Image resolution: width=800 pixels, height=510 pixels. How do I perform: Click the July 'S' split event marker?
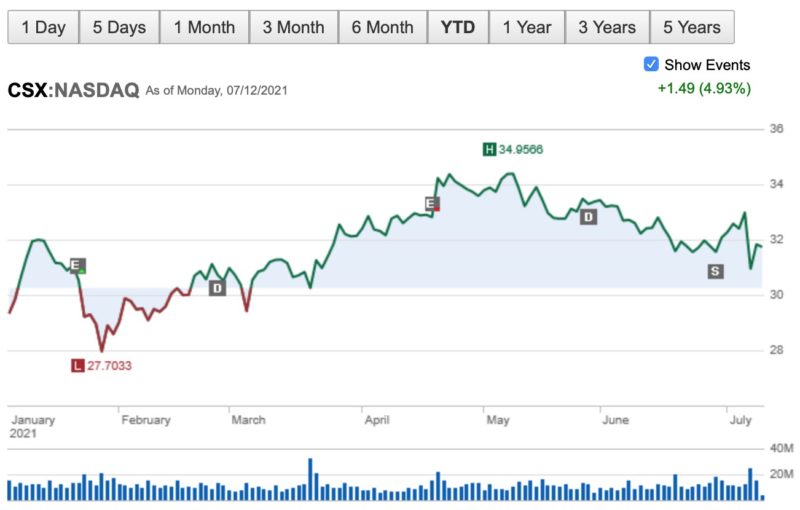[715, 271]
